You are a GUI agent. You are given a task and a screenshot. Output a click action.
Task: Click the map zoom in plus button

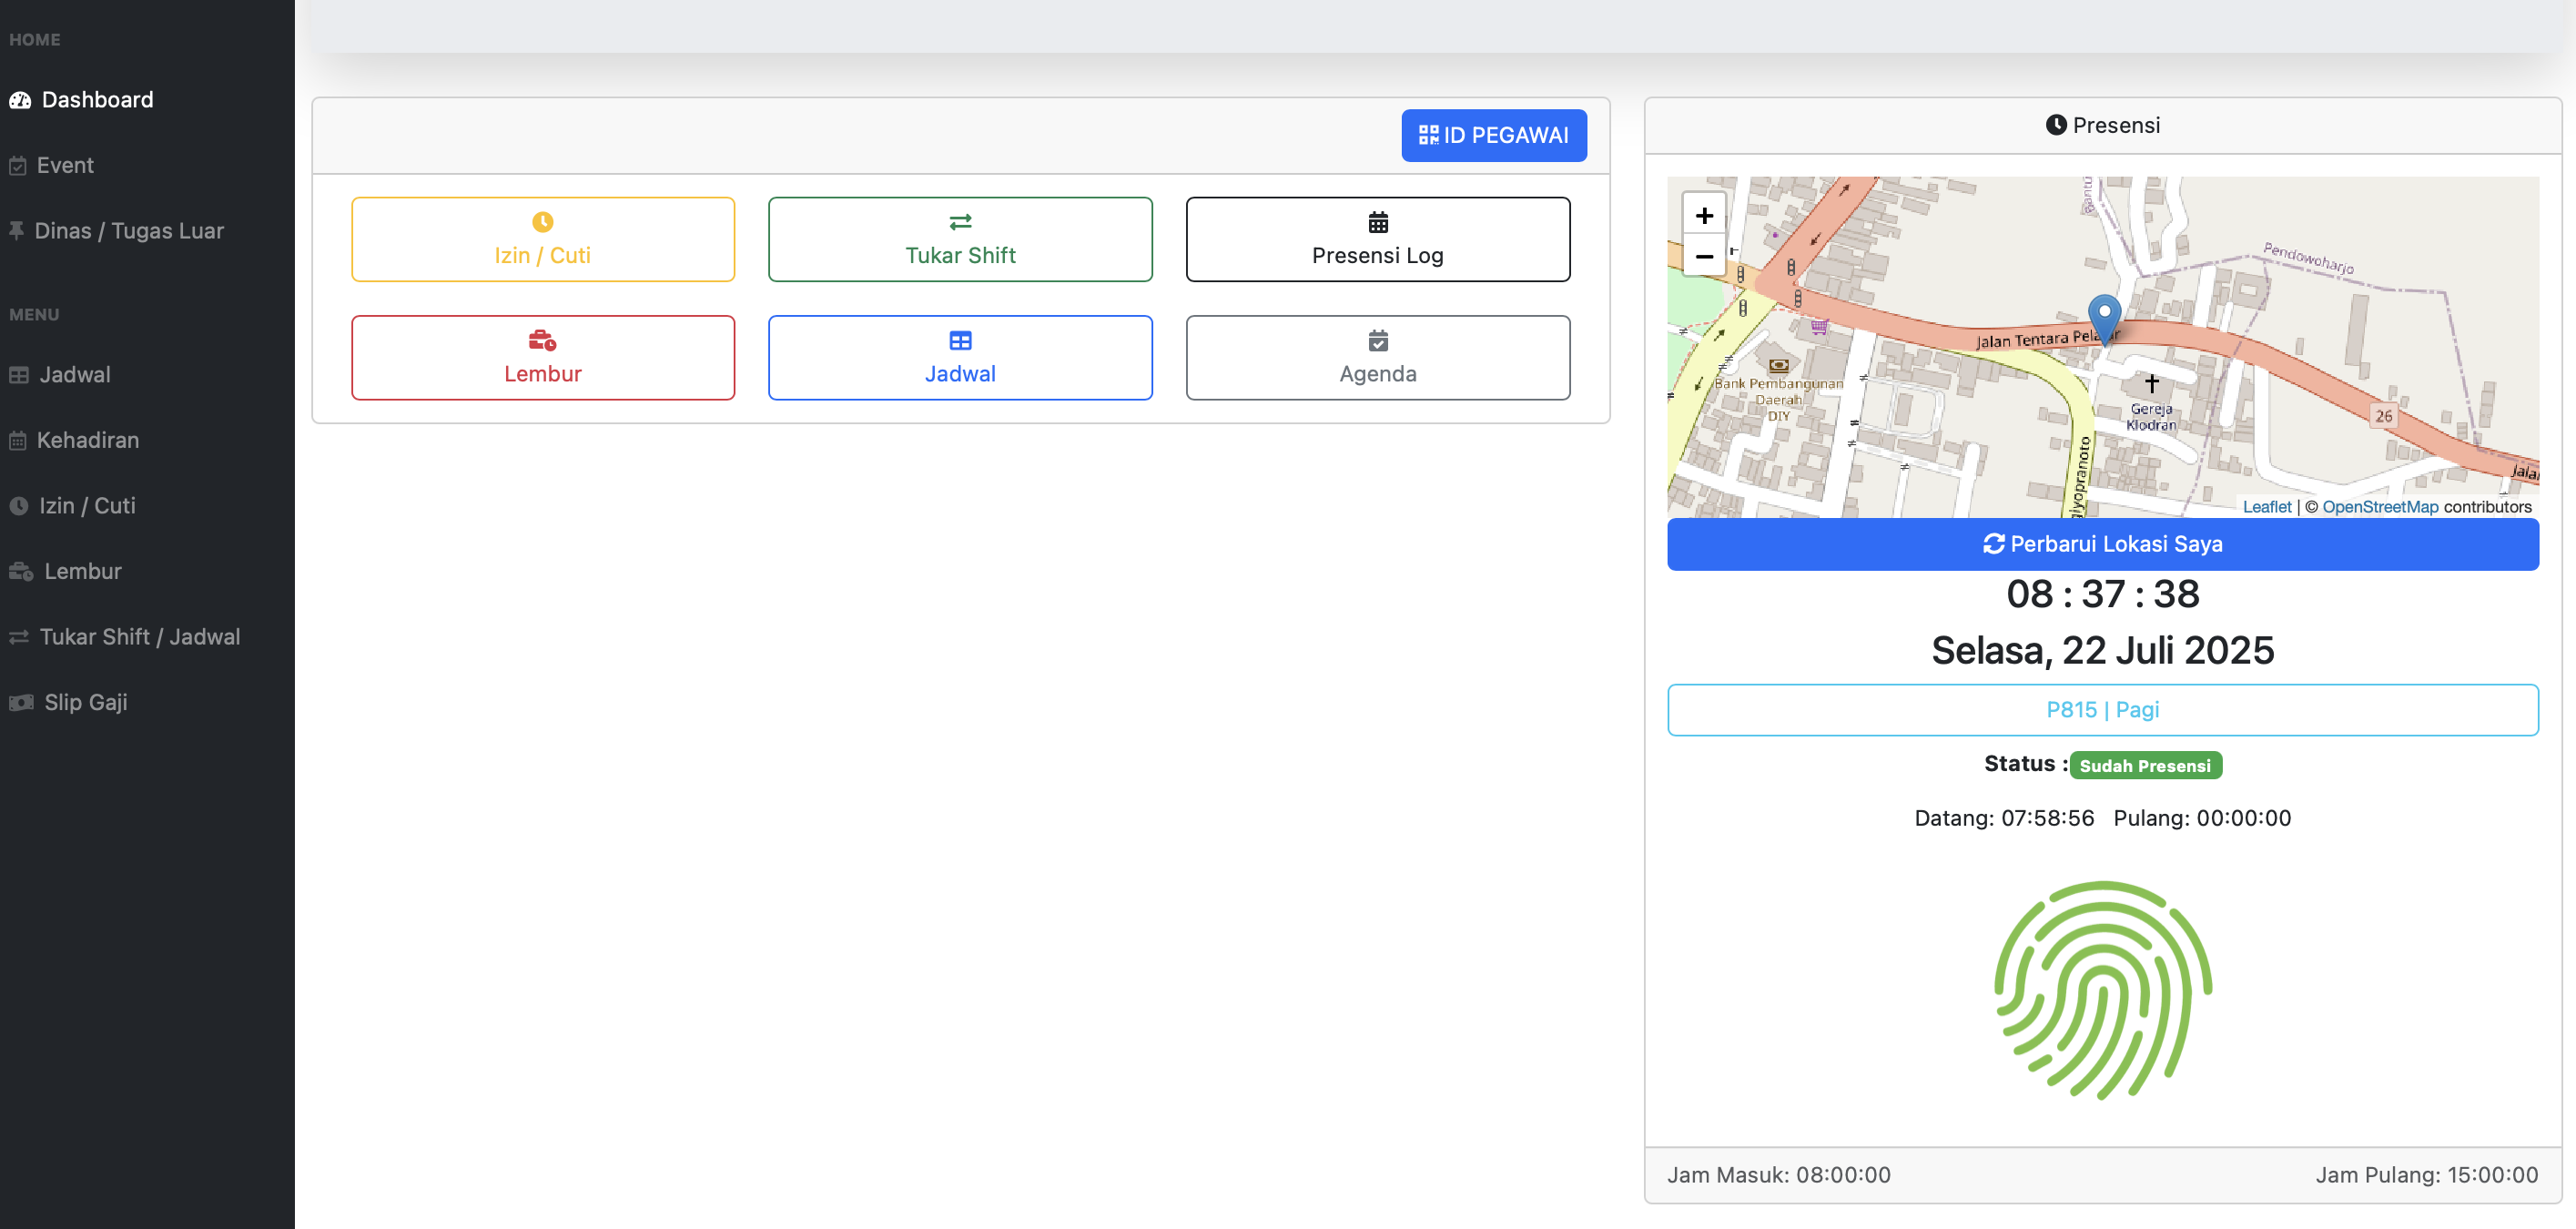pyautogui.click(x=1704, y=215)
